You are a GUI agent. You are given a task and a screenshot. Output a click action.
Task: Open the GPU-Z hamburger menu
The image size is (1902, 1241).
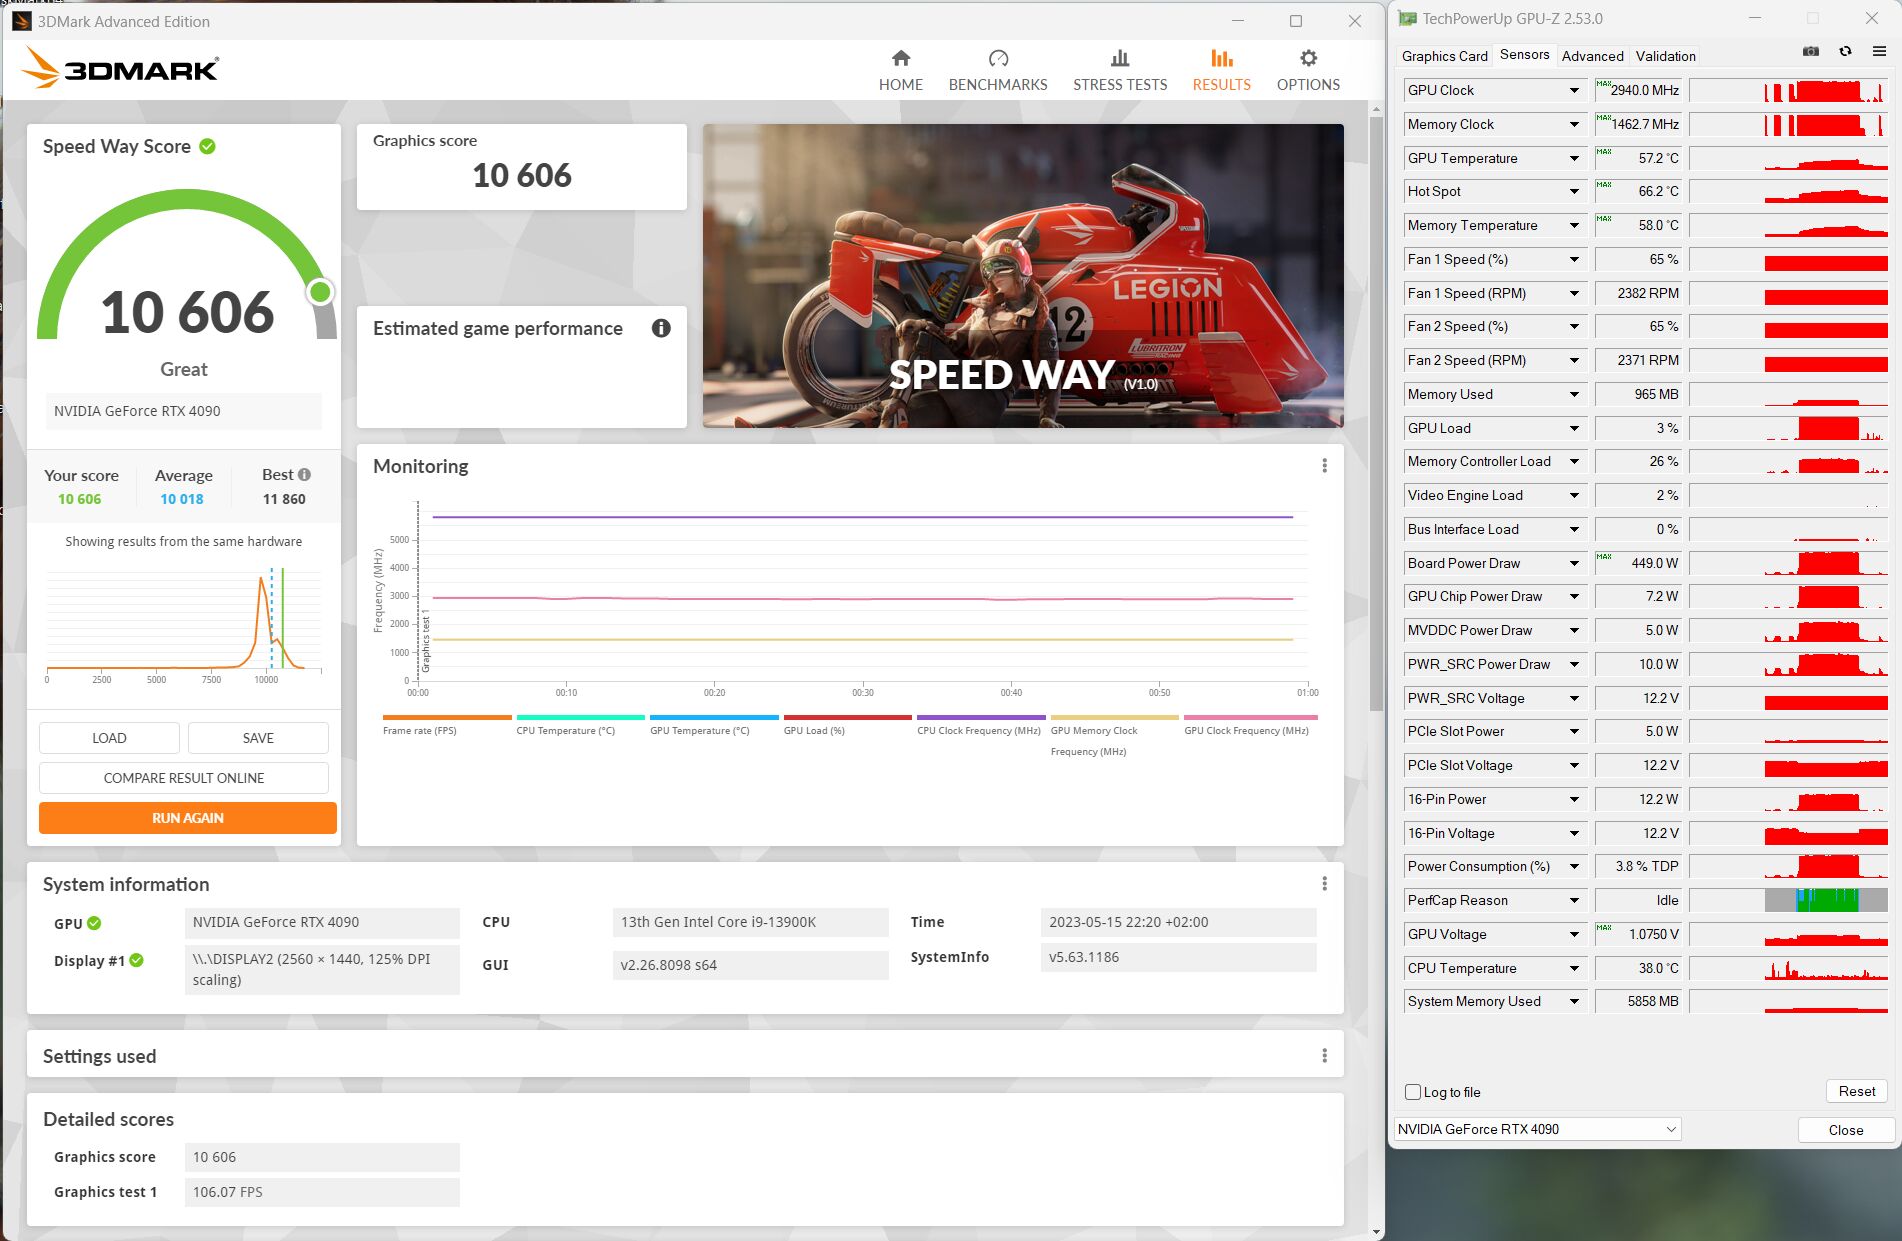coord(1879,52)
